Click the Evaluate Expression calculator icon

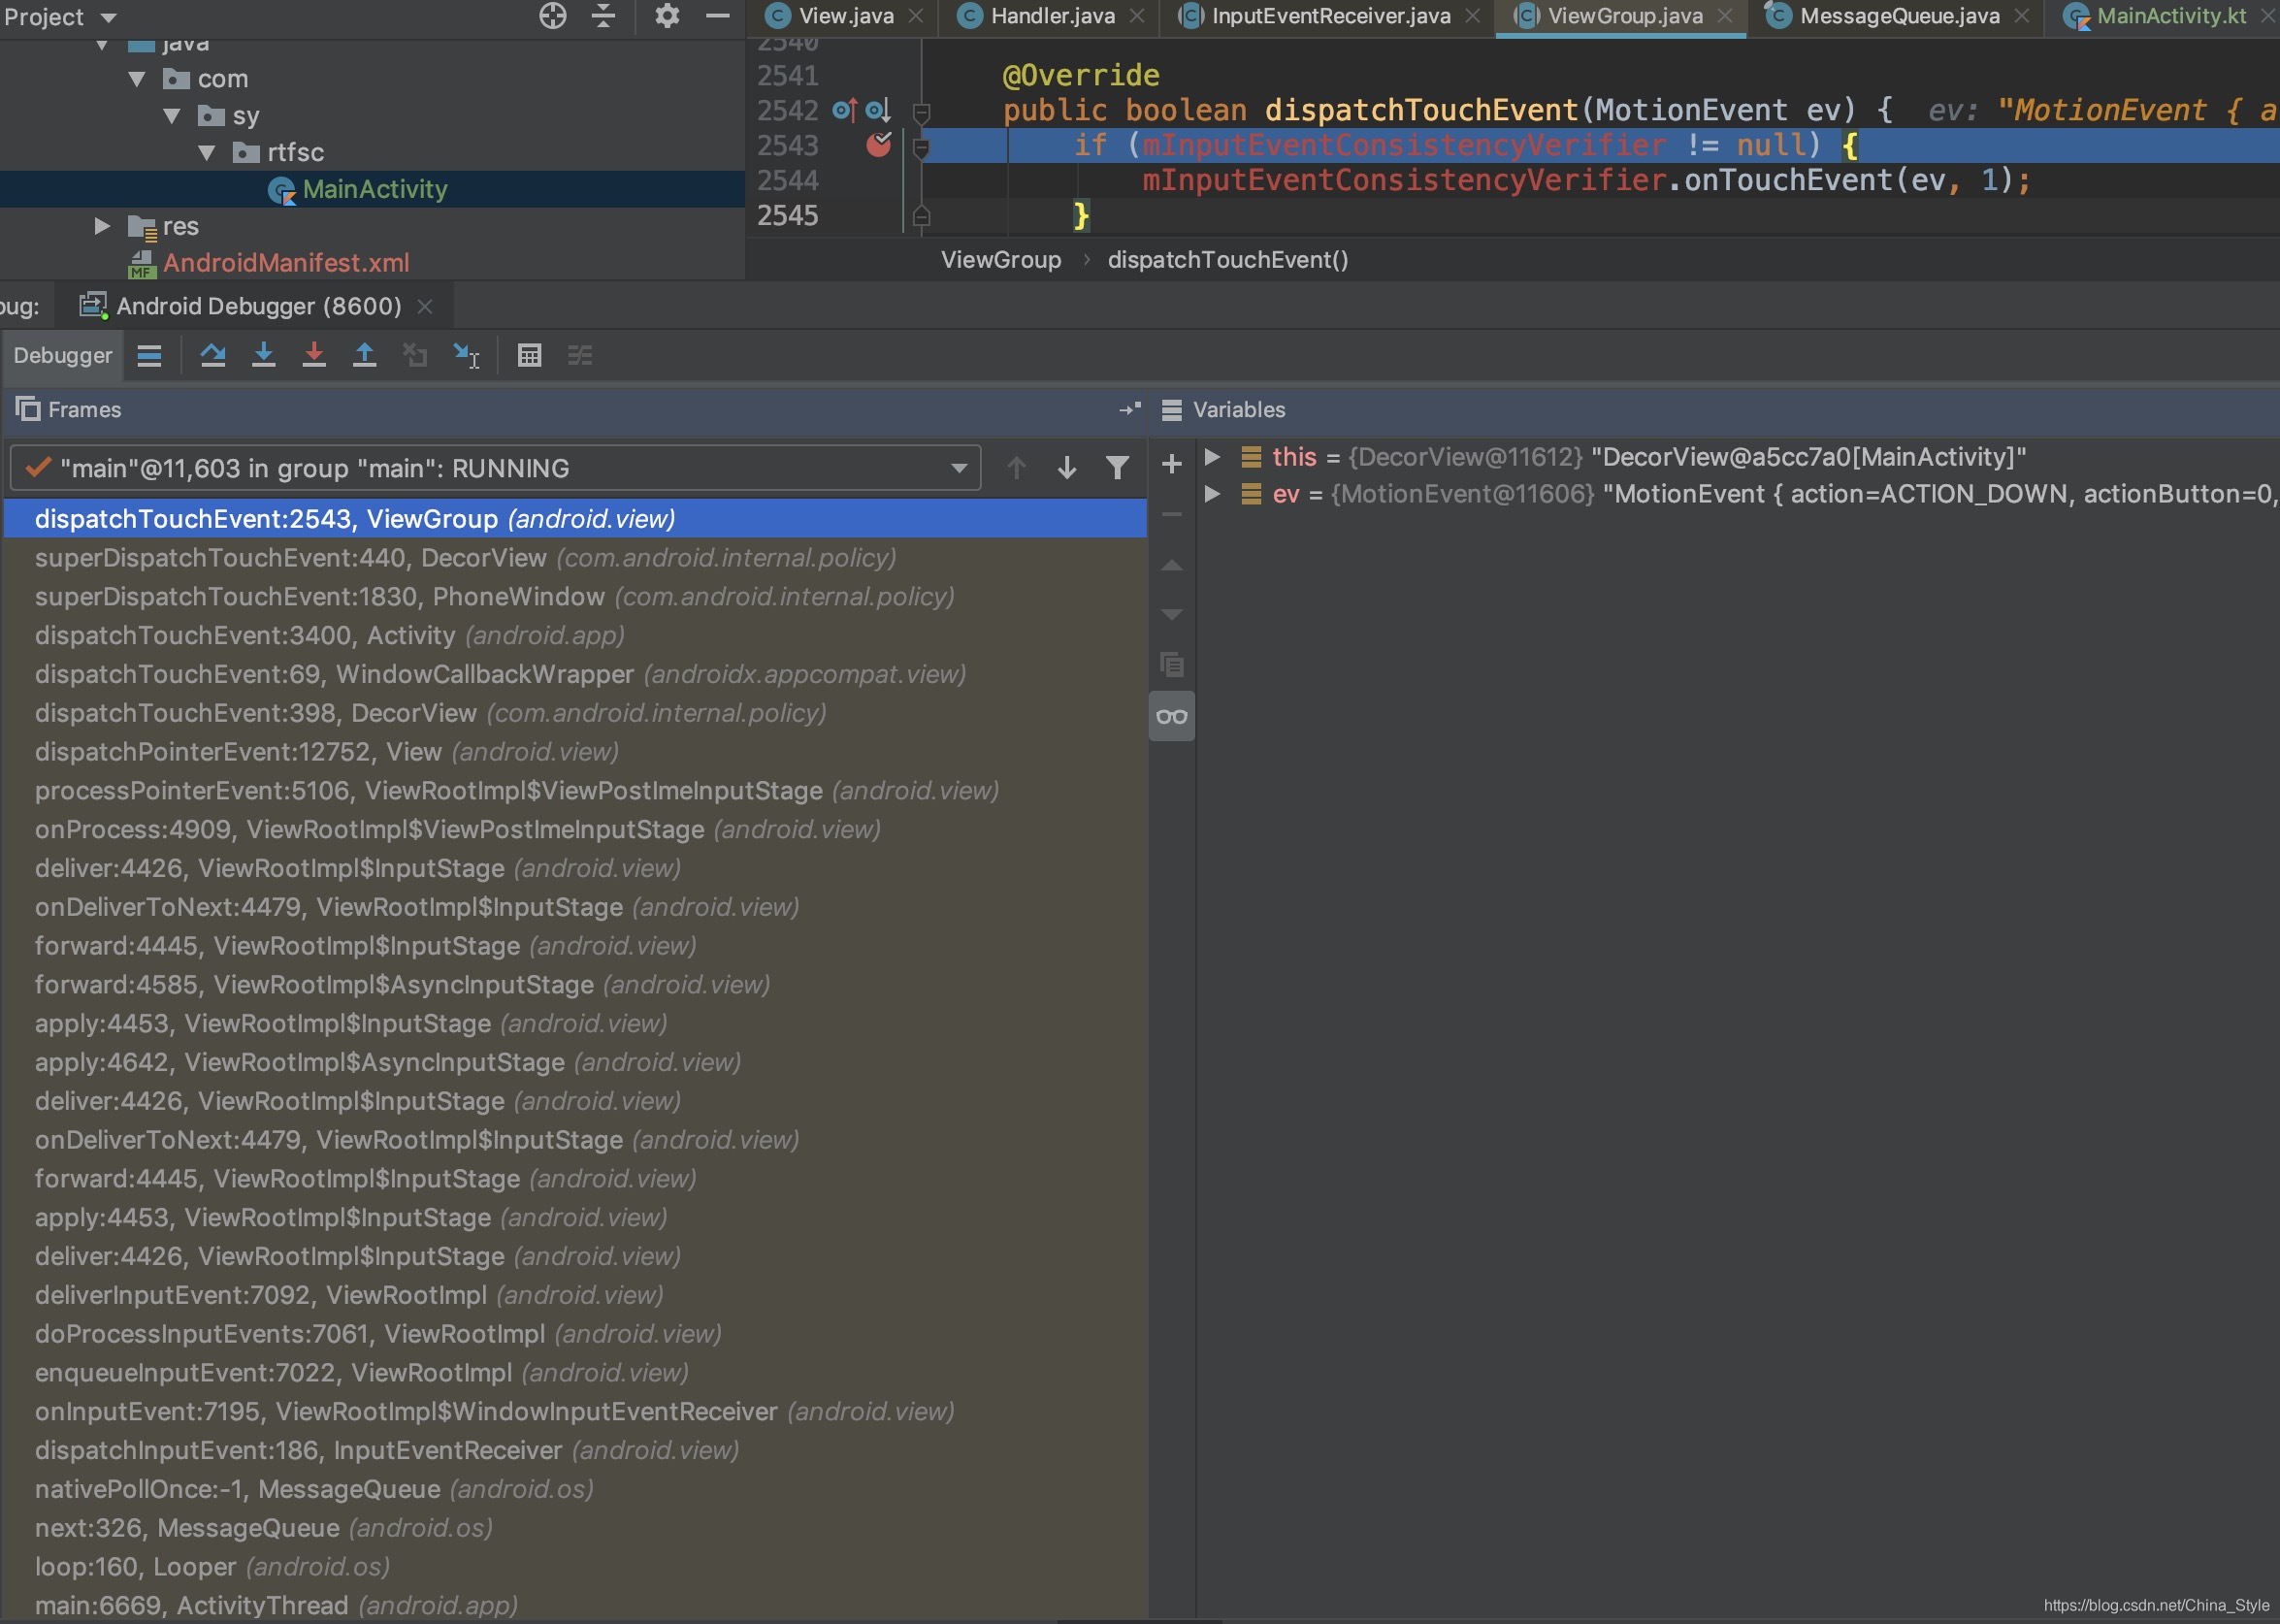tap(530, 355)
